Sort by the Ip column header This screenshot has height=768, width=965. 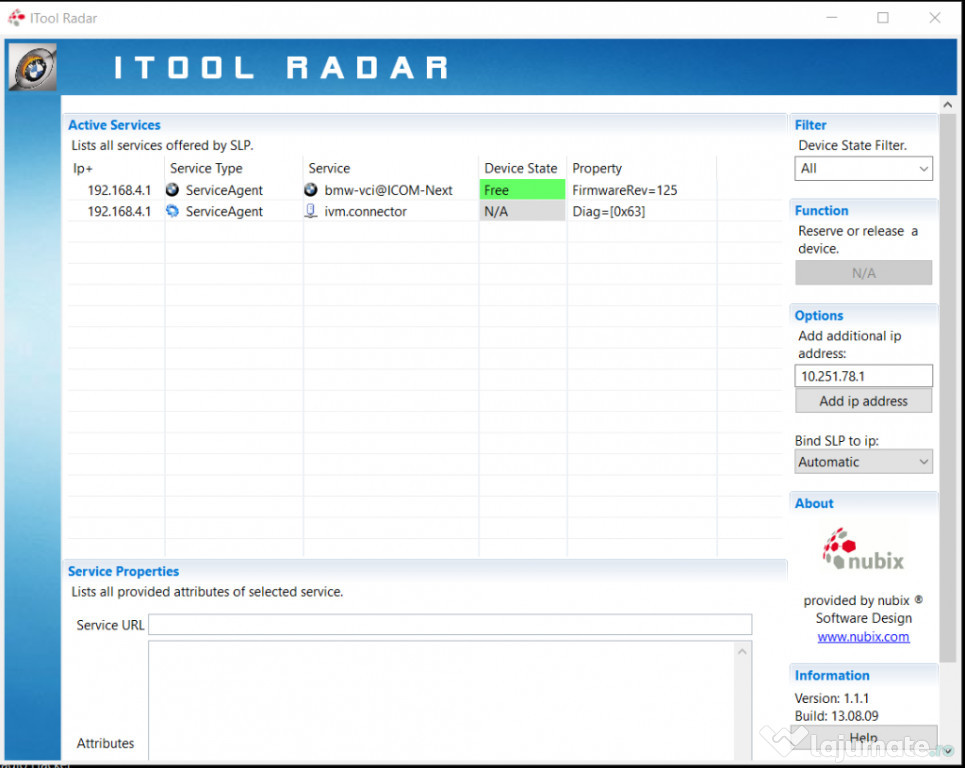116,168
